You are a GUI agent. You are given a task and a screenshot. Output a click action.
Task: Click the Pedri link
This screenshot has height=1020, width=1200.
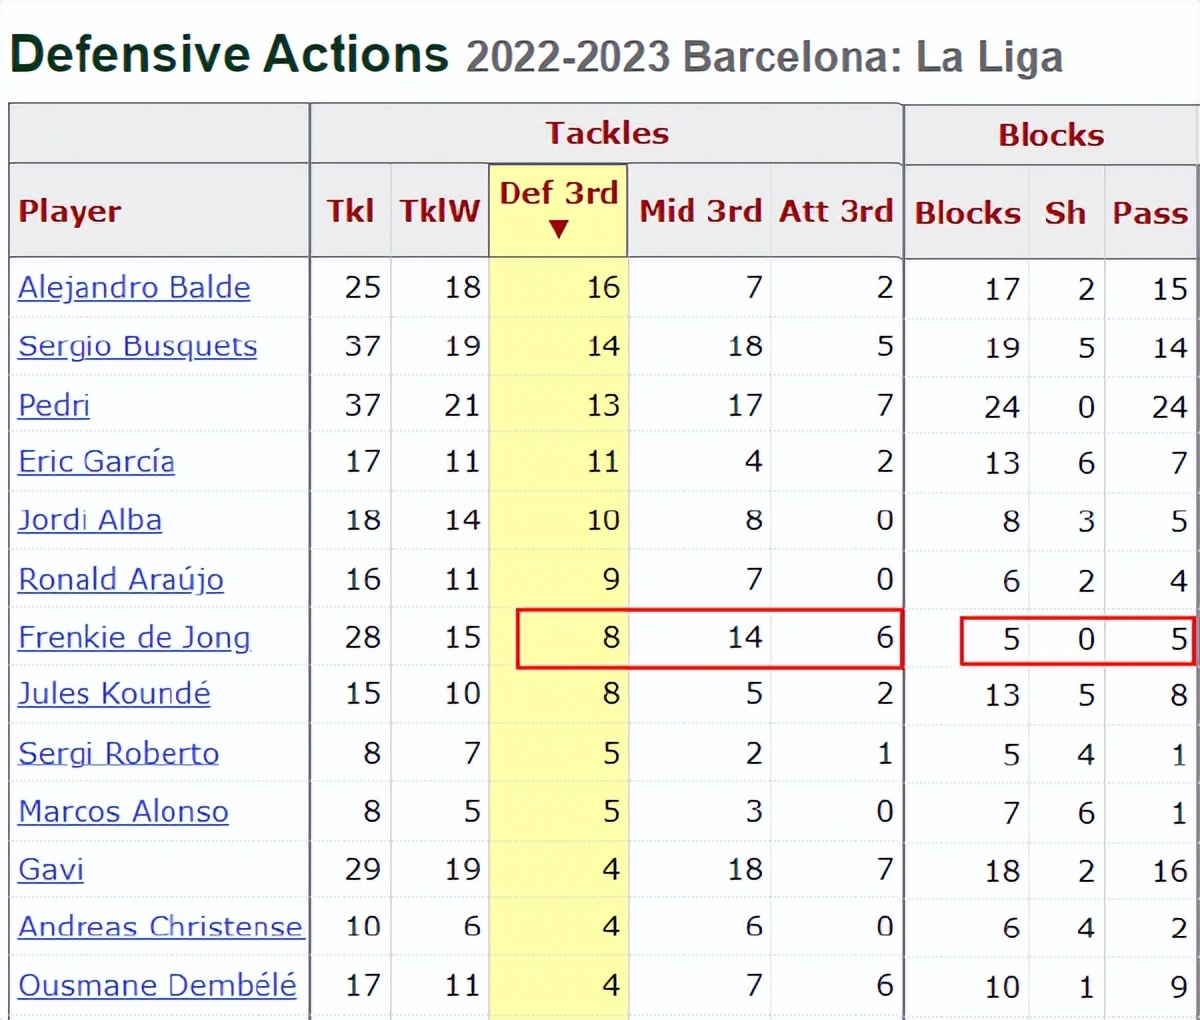click(x=54, y=405)
